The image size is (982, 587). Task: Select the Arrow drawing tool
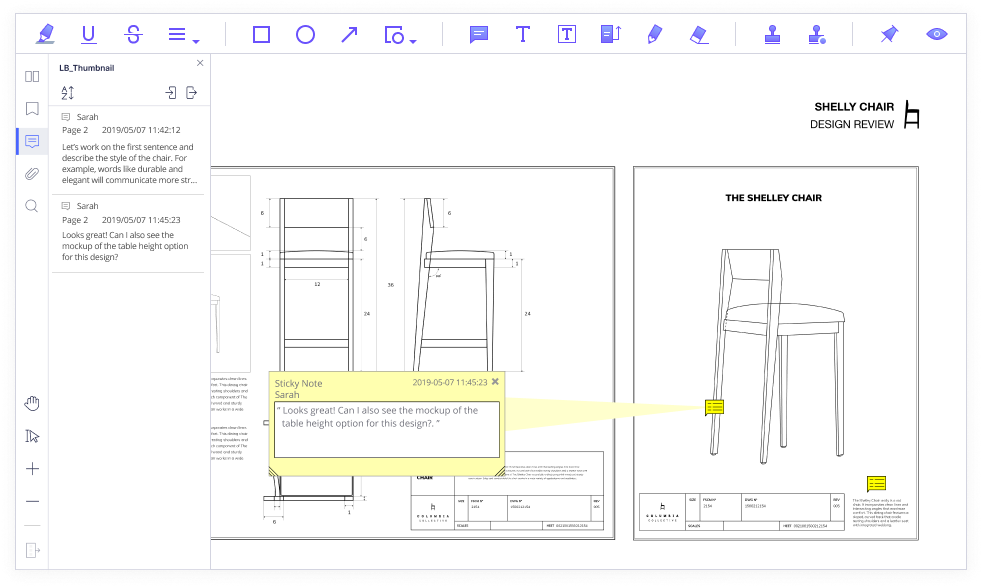coord(349,34)
